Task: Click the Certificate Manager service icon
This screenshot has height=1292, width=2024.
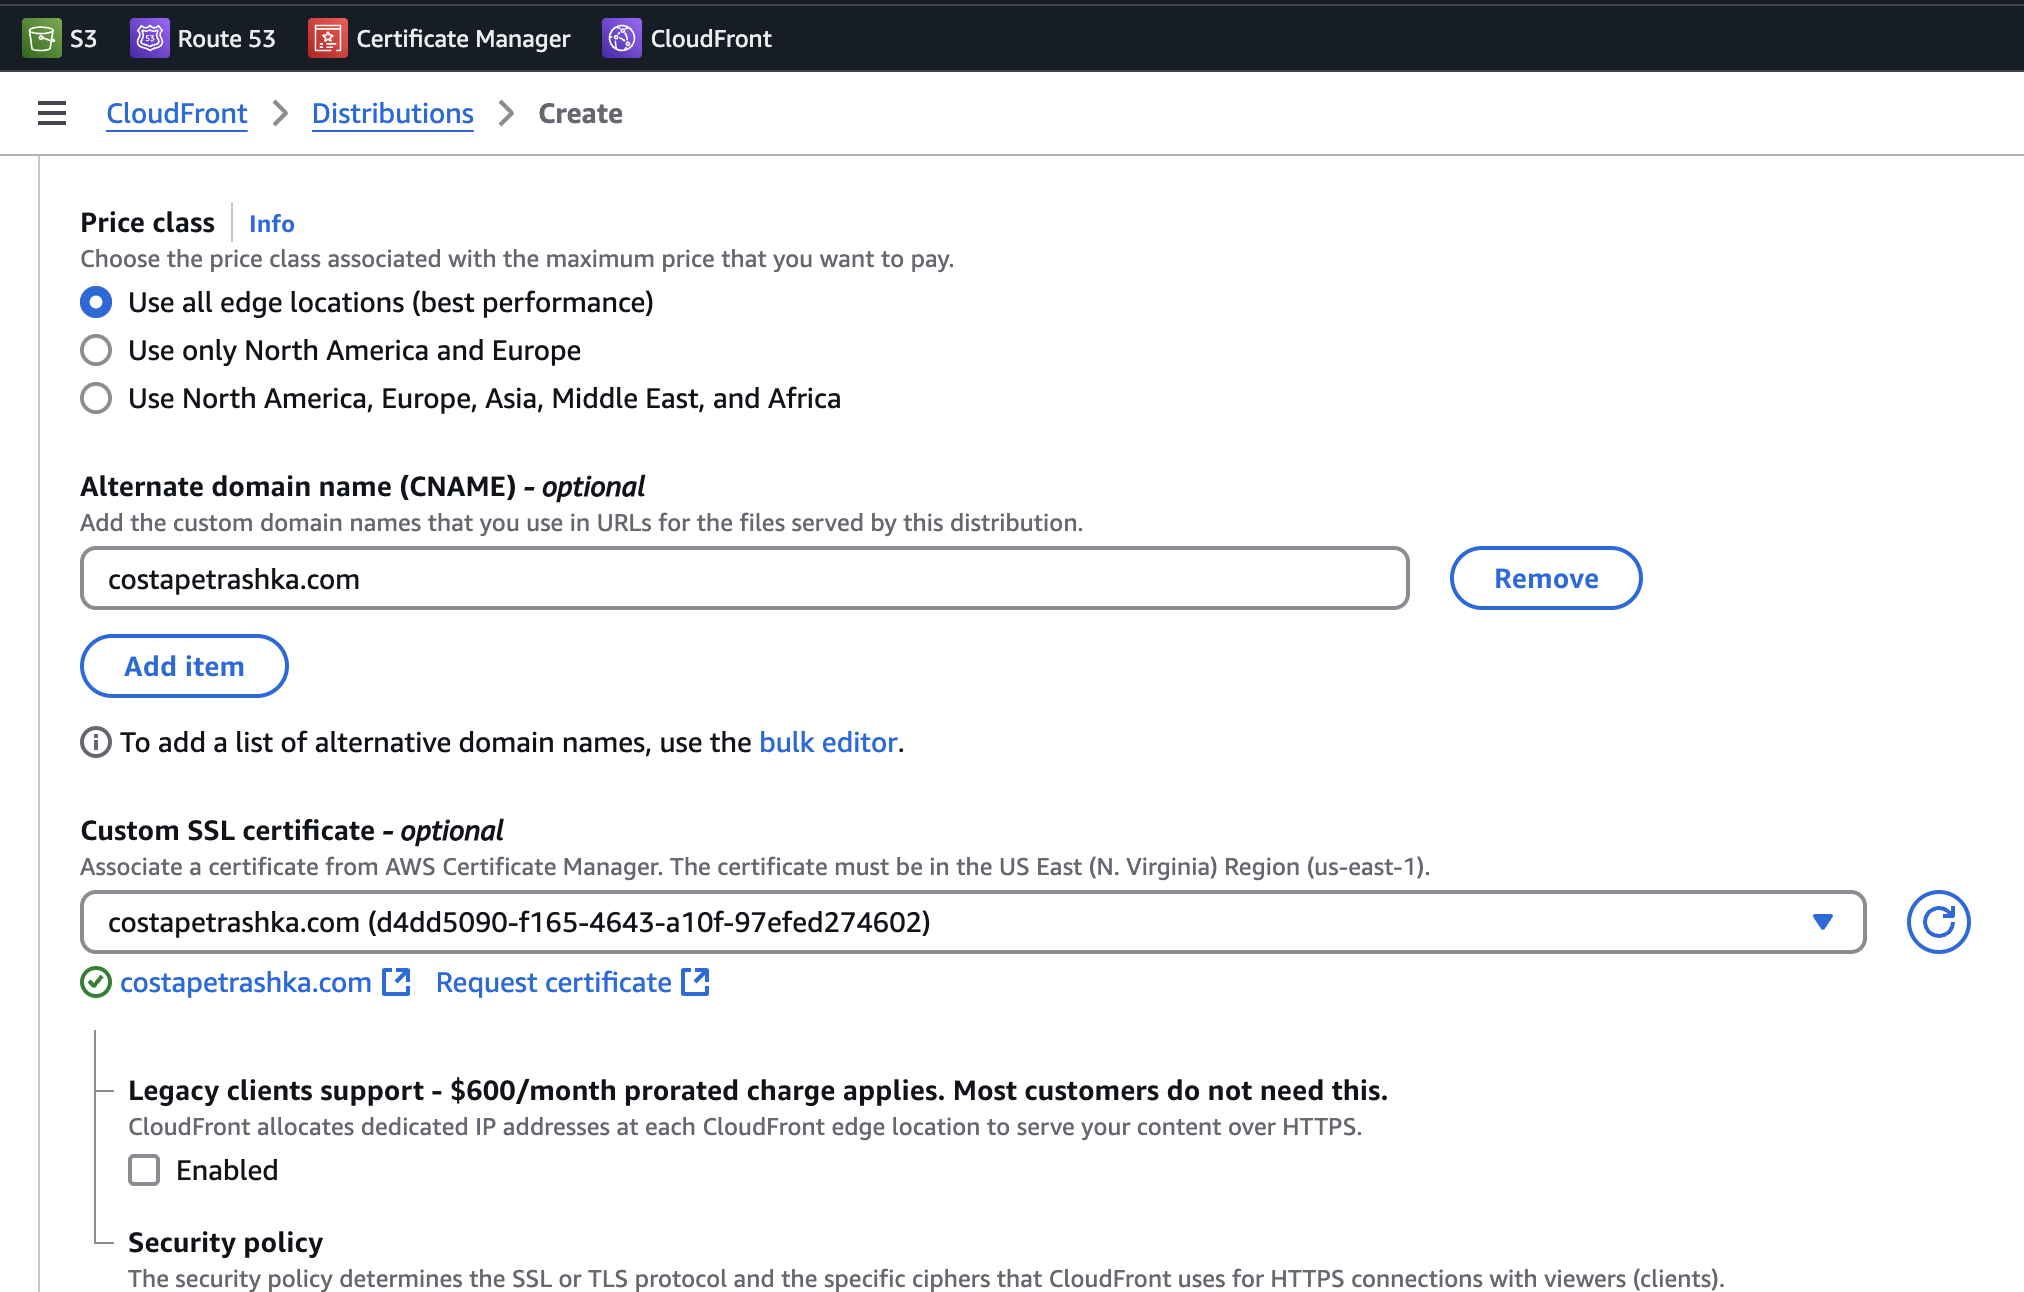Action: (328, 38)
